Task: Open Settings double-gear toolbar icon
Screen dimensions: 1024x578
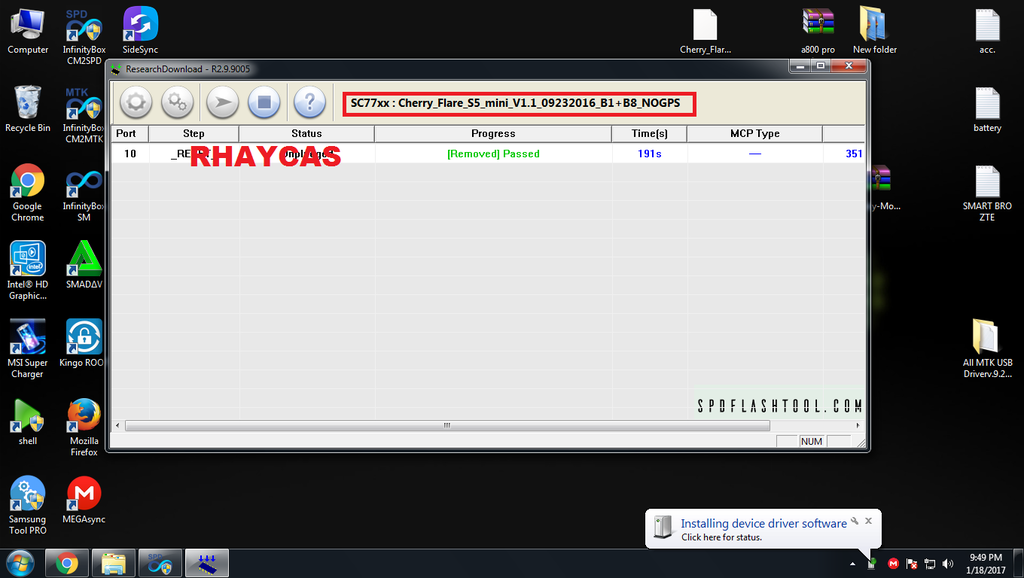Action: pyautogui.click(x=178, y=101)
